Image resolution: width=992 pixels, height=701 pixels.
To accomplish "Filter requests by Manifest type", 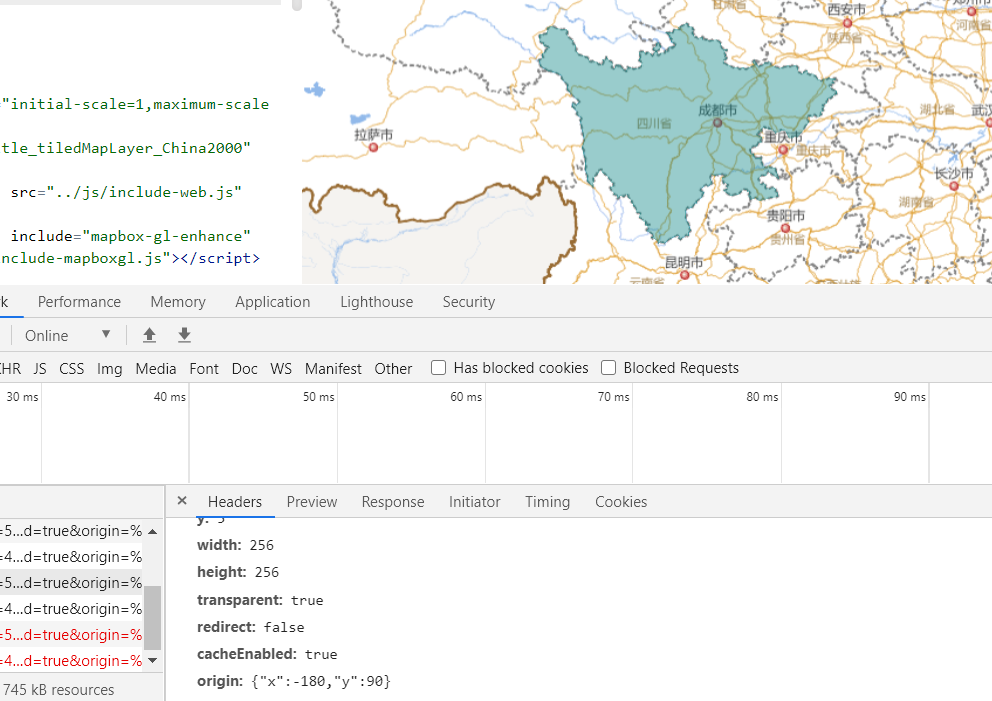I will 333,368.
